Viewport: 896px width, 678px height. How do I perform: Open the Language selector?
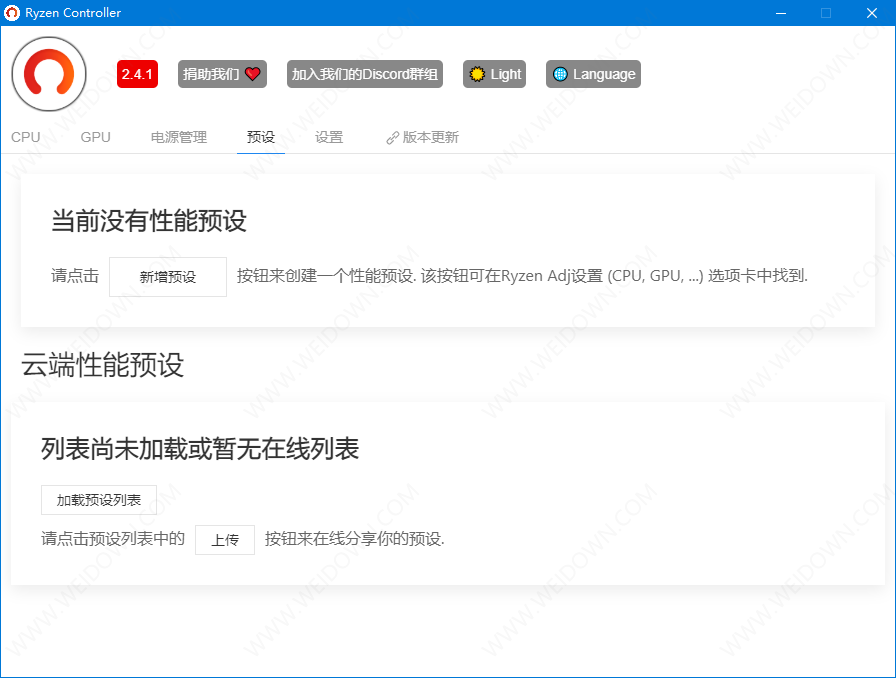[593, 74]
